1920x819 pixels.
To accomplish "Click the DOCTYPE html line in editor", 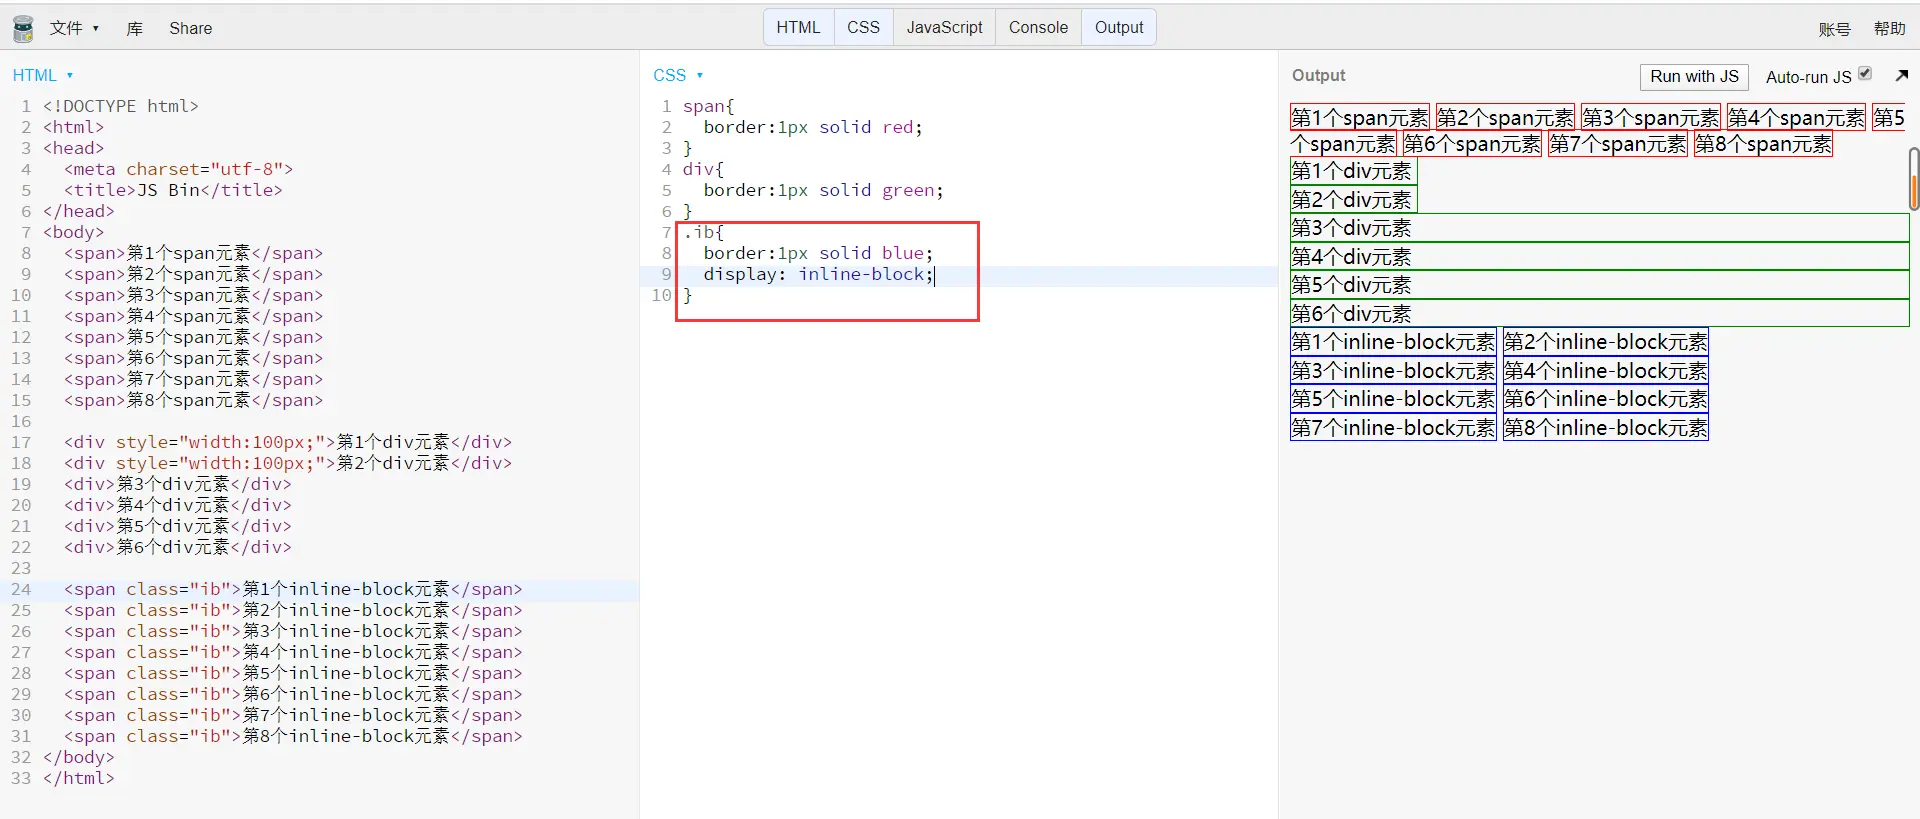I will [x=121, y=106].
